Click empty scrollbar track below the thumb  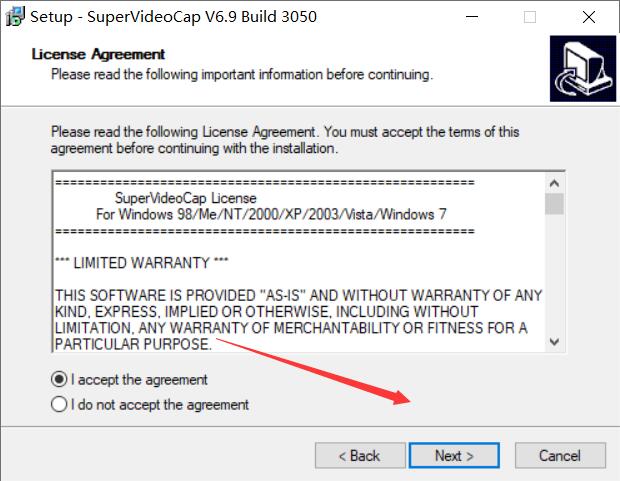click(555, 280)
